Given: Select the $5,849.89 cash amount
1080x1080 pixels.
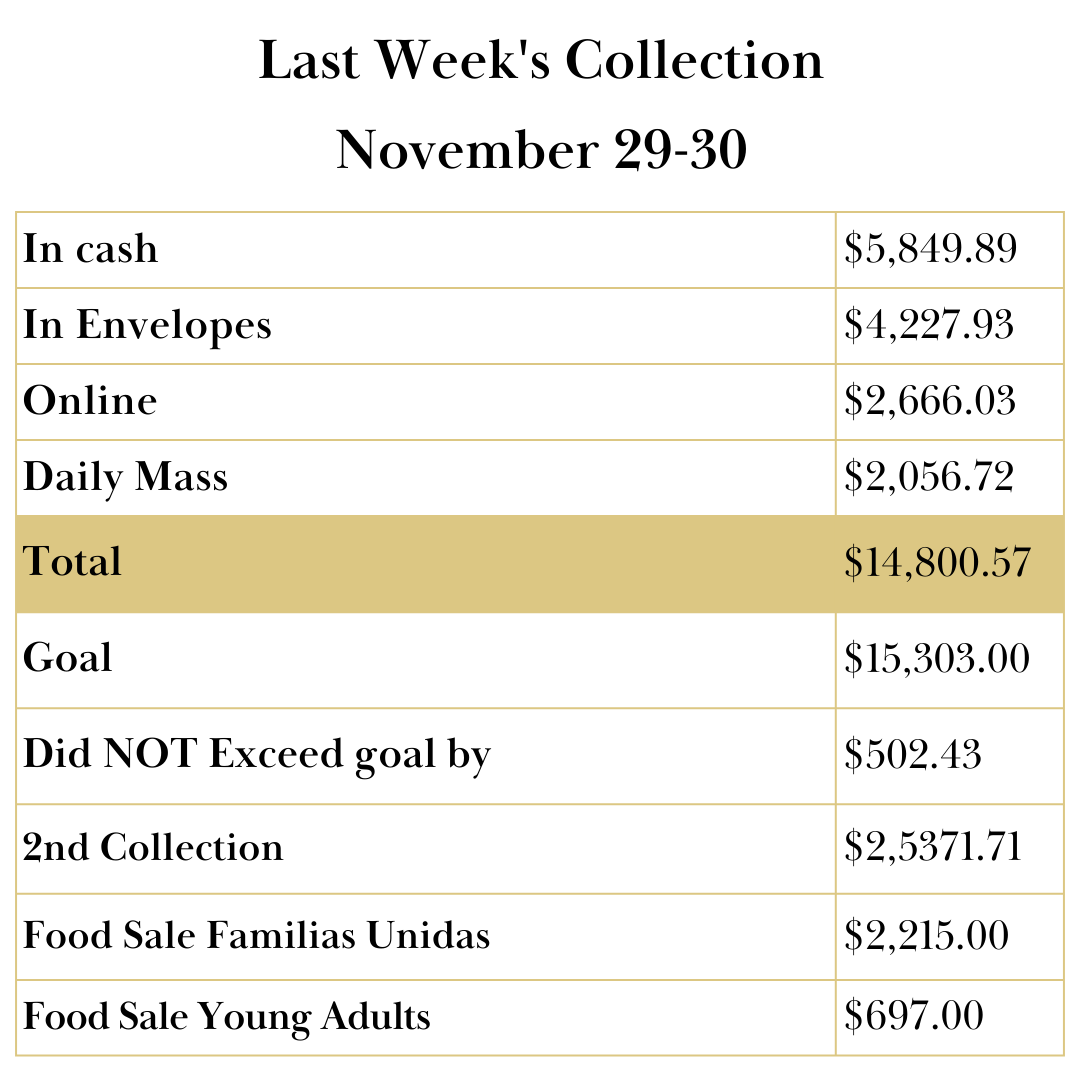Looking at the screenshot, I should click(x=930, y=249).
